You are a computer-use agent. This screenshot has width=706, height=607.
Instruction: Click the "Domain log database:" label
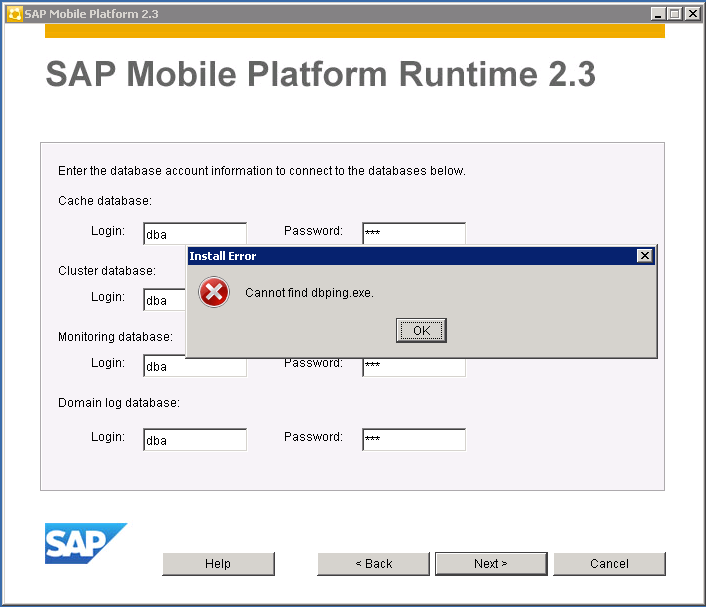[119, 403]
